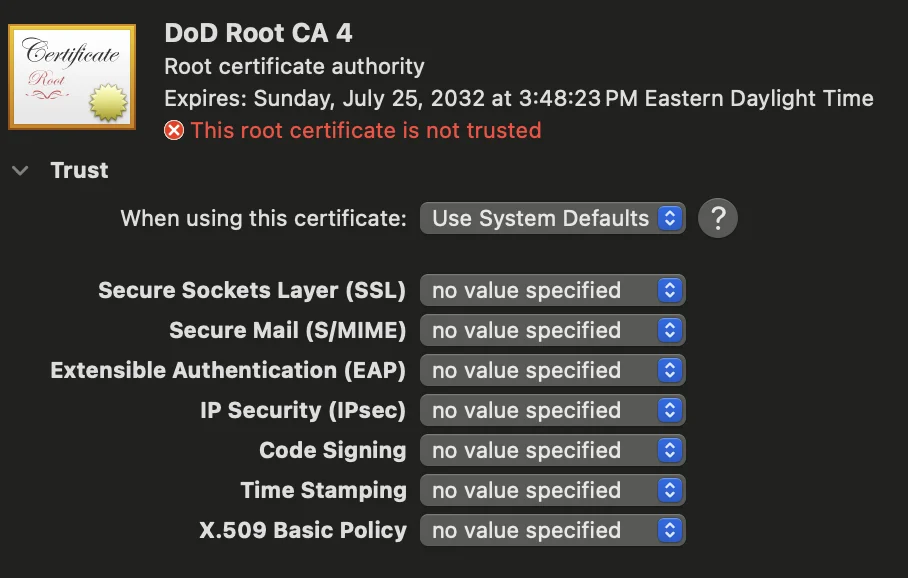Click 'This root certificate is not trusted' message
Viewport: 908px width, 578px height.
(365, 130)
